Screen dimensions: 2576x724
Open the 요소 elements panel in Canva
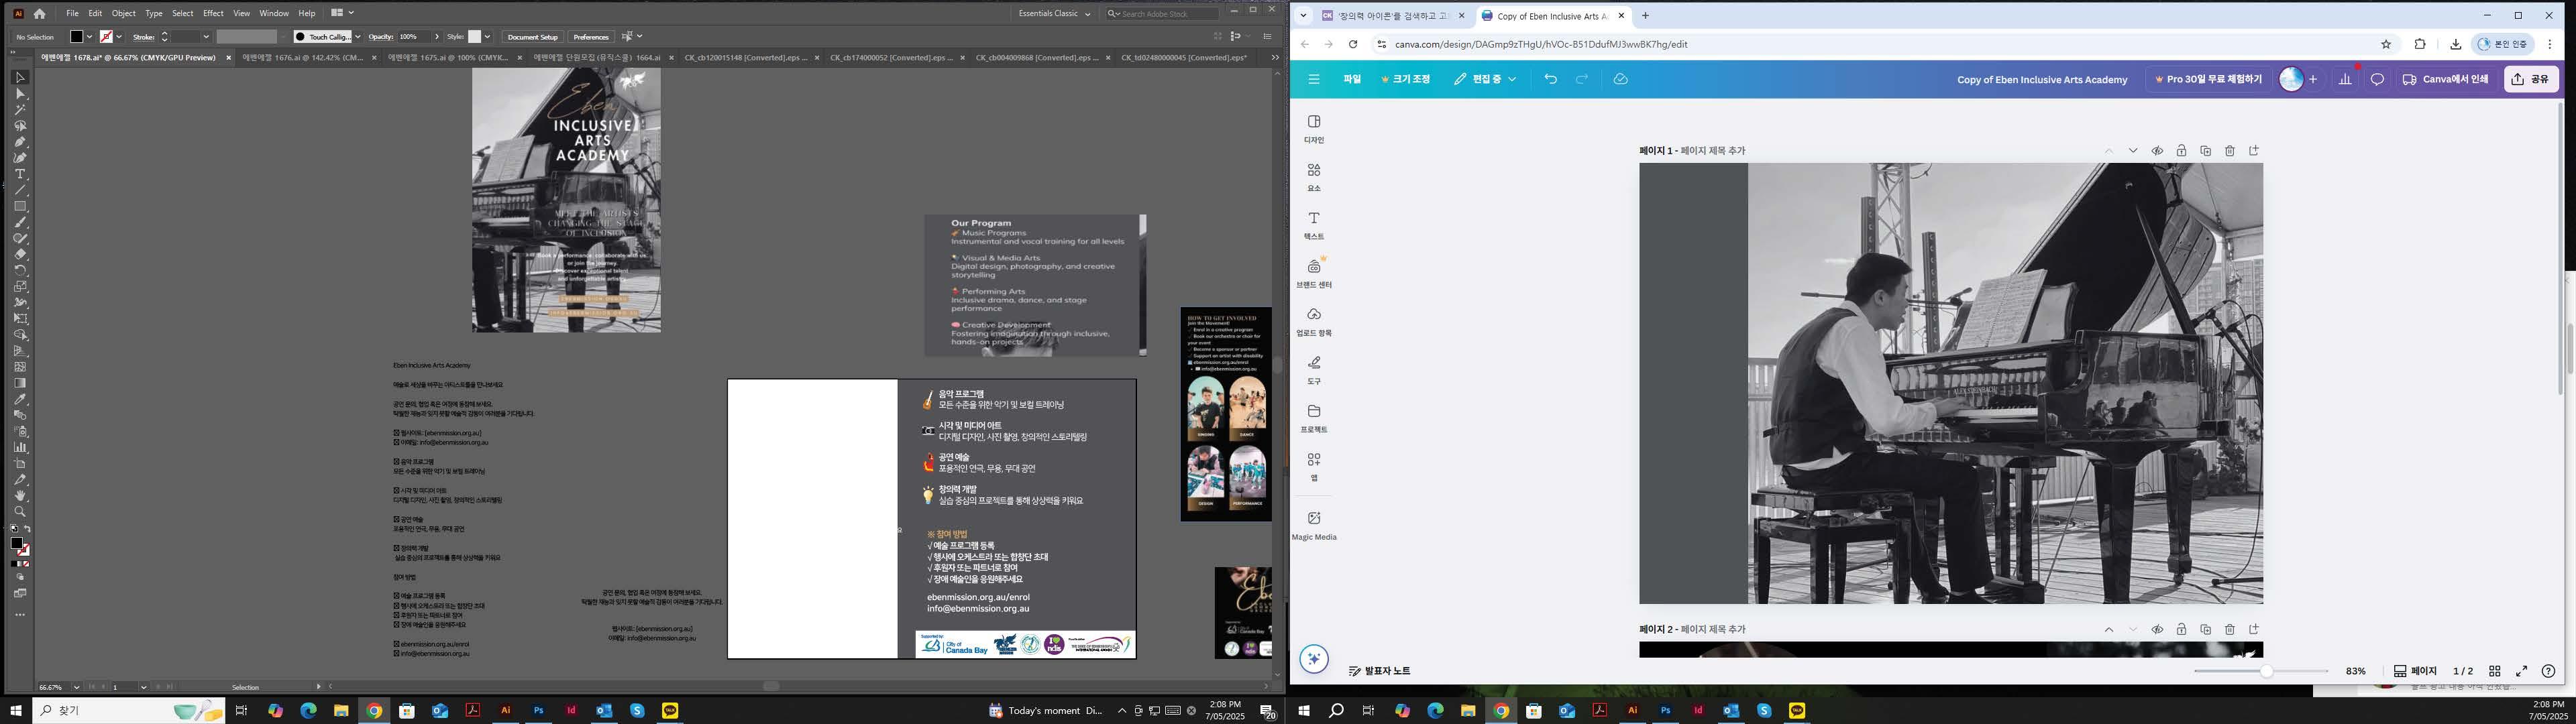(x=1314, y=177)
